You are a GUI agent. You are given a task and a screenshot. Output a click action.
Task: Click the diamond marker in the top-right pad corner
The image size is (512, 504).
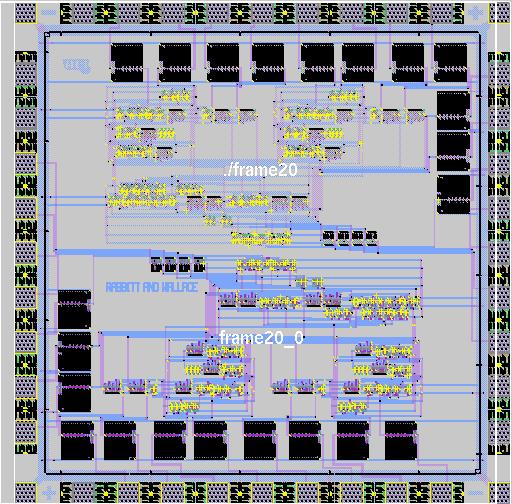point(475,13)
